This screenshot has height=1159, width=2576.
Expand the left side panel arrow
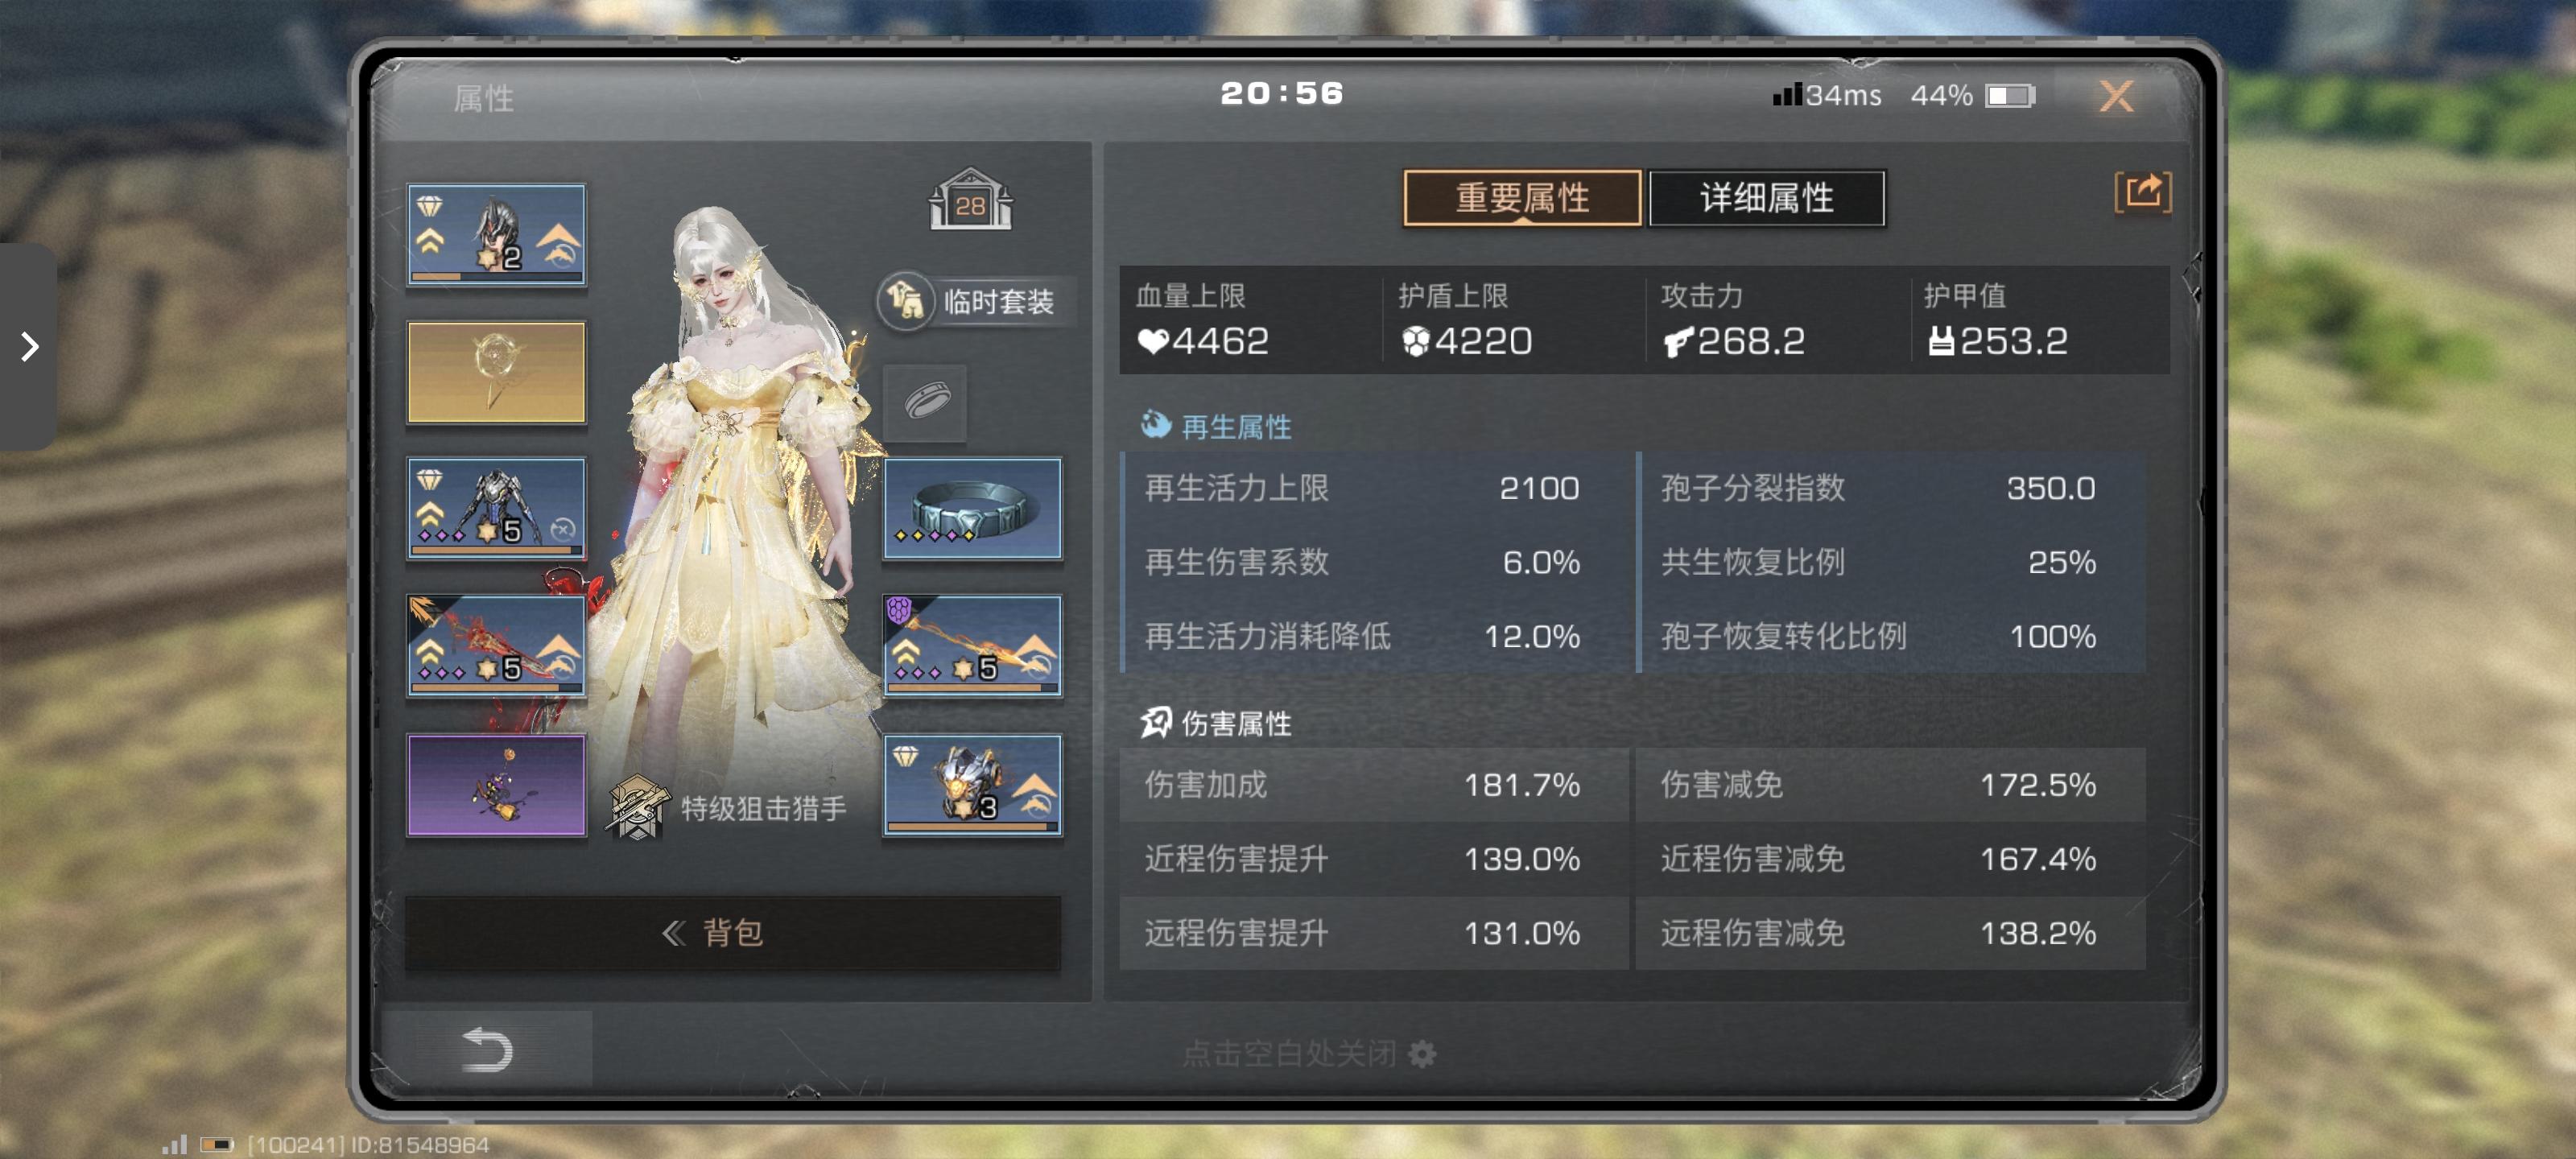29,347
